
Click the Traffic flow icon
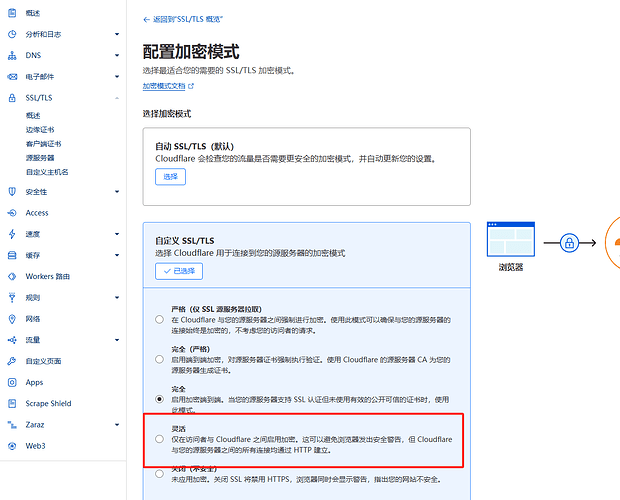coord(12,340)
